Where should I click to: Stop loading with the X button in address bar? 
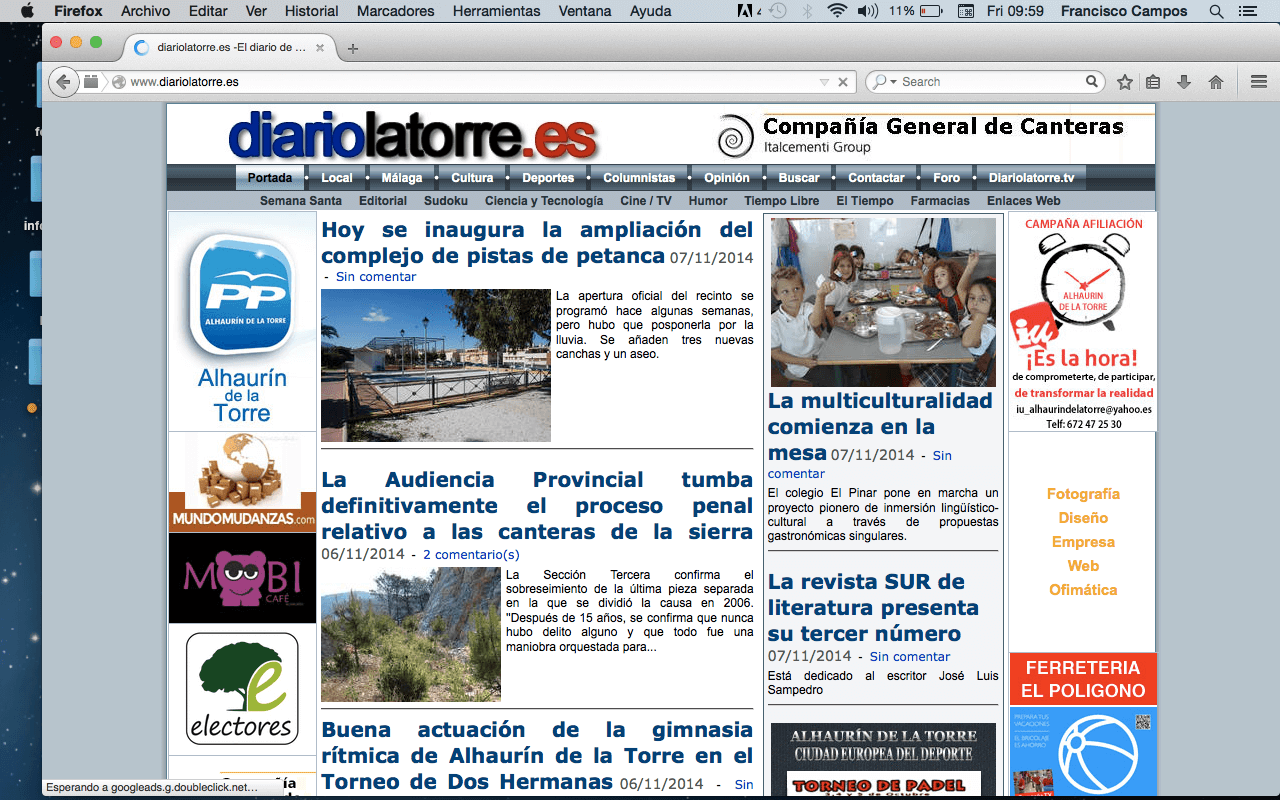[843, 82]
